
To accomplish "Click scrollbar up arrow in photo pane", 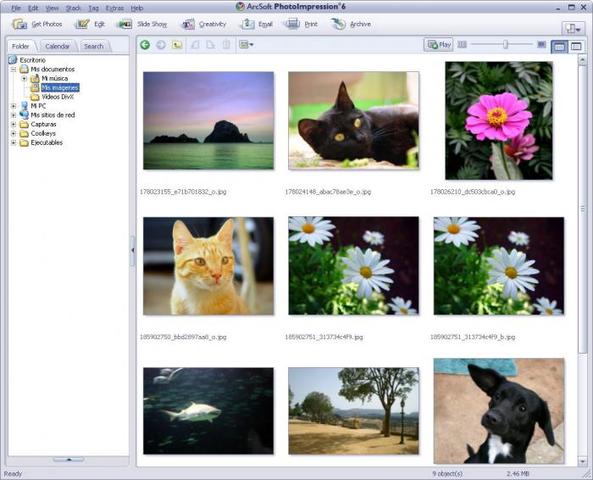I will point(582,60).
